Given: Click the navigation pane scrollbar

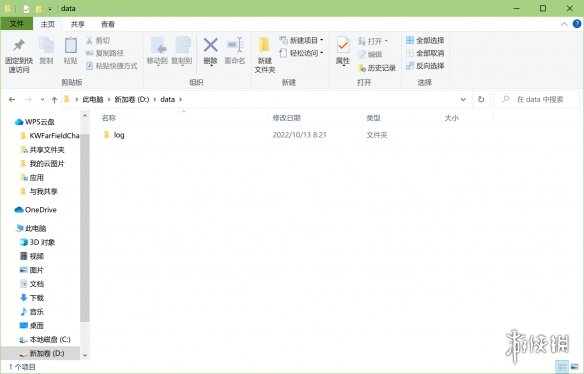Looking at the screenshot, I should click(85, 227).
